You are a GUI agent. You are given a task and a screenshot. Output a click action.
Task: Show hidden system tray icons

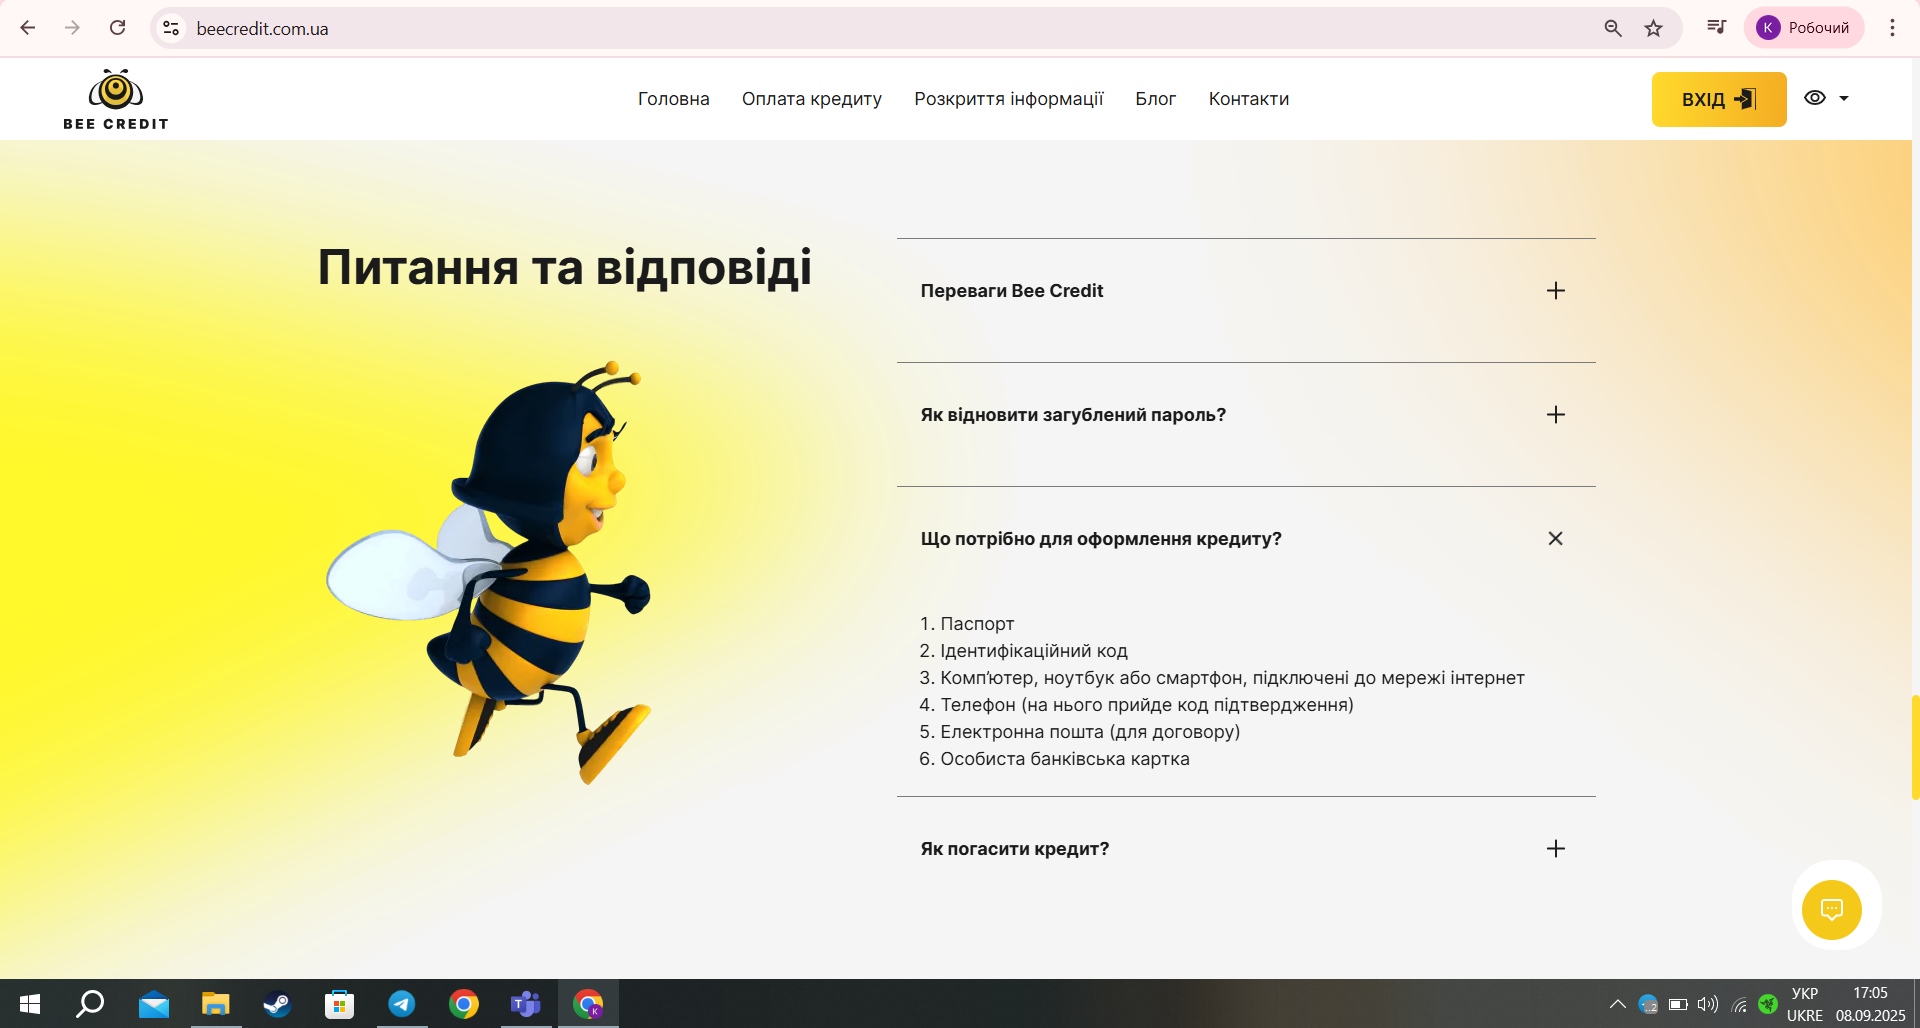click(x=1617, y=1004)
